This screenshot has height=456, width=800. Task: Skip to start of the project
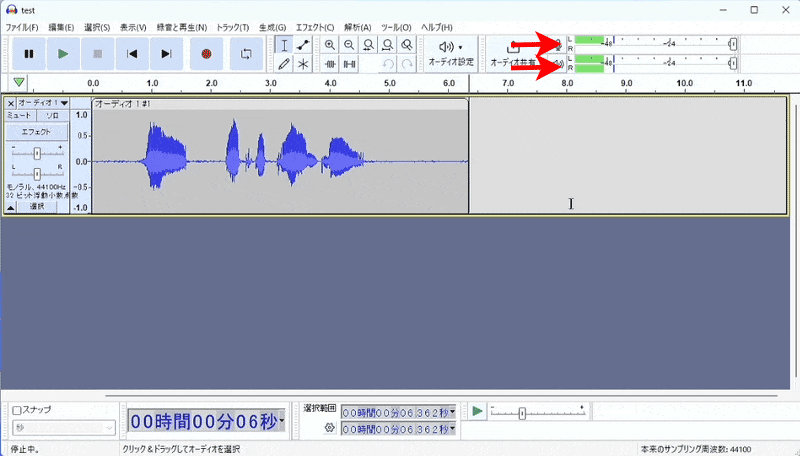click(x=132, y=54)
